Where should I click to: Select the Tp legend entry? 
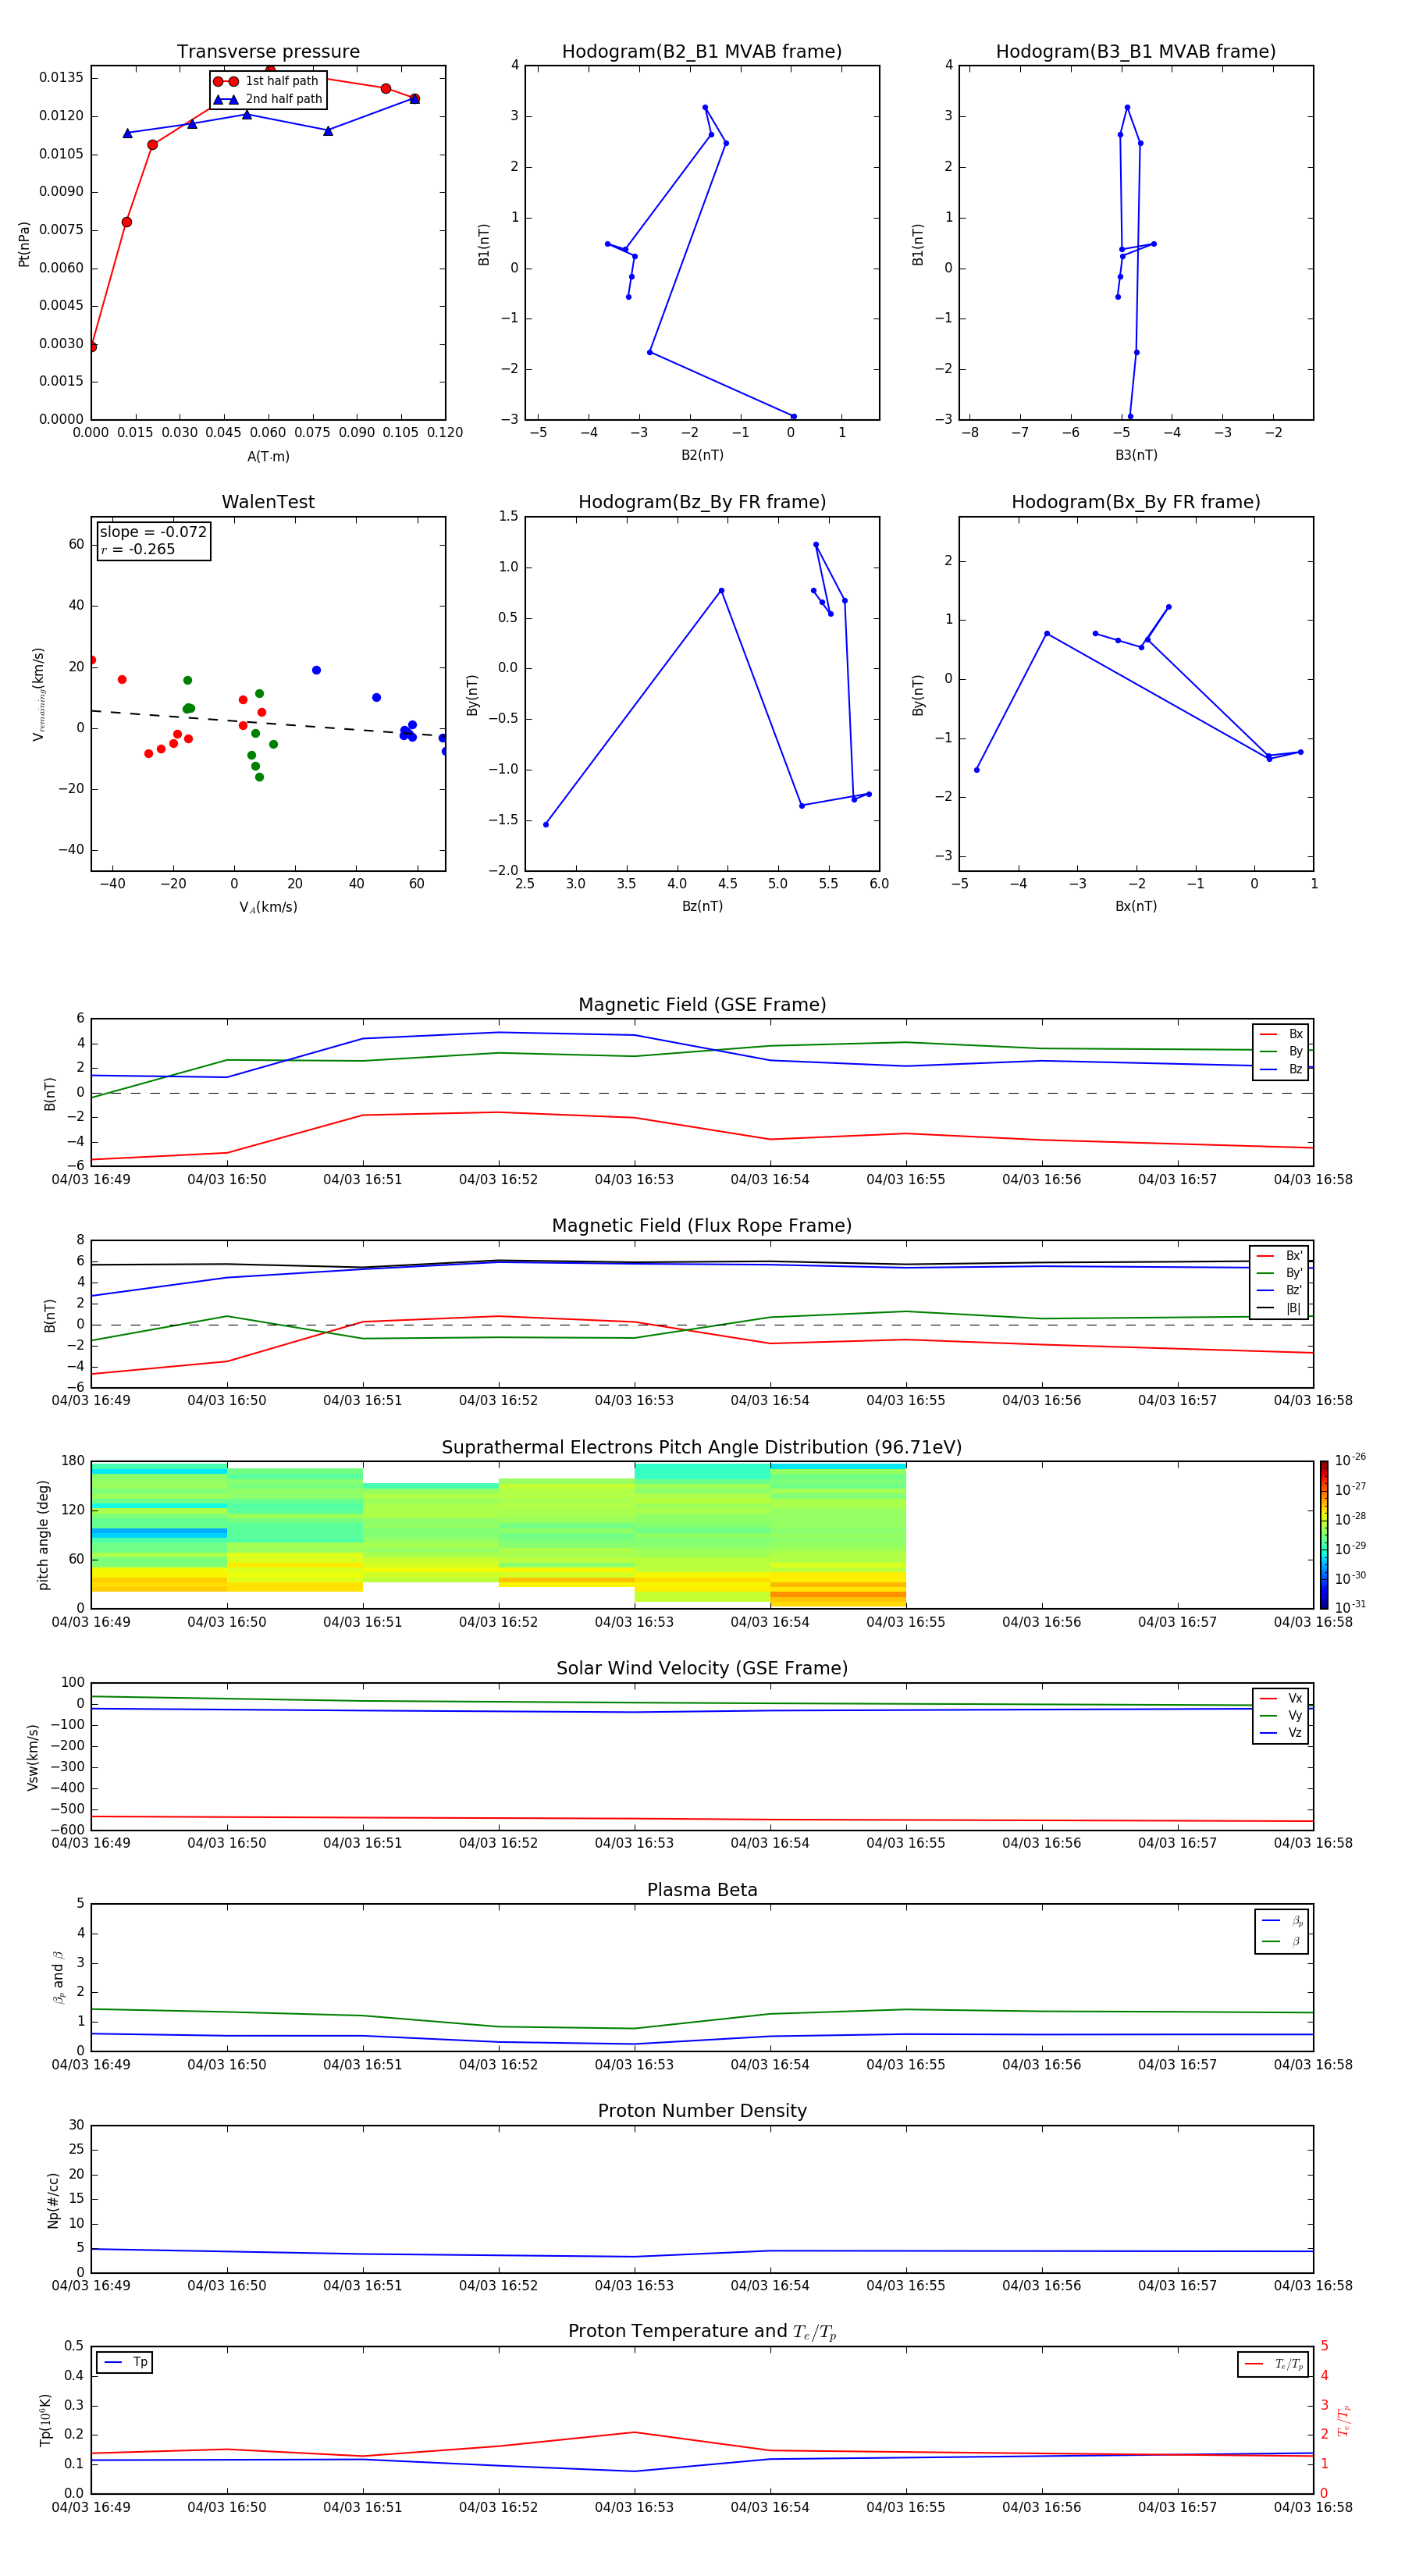(126, 2362)
